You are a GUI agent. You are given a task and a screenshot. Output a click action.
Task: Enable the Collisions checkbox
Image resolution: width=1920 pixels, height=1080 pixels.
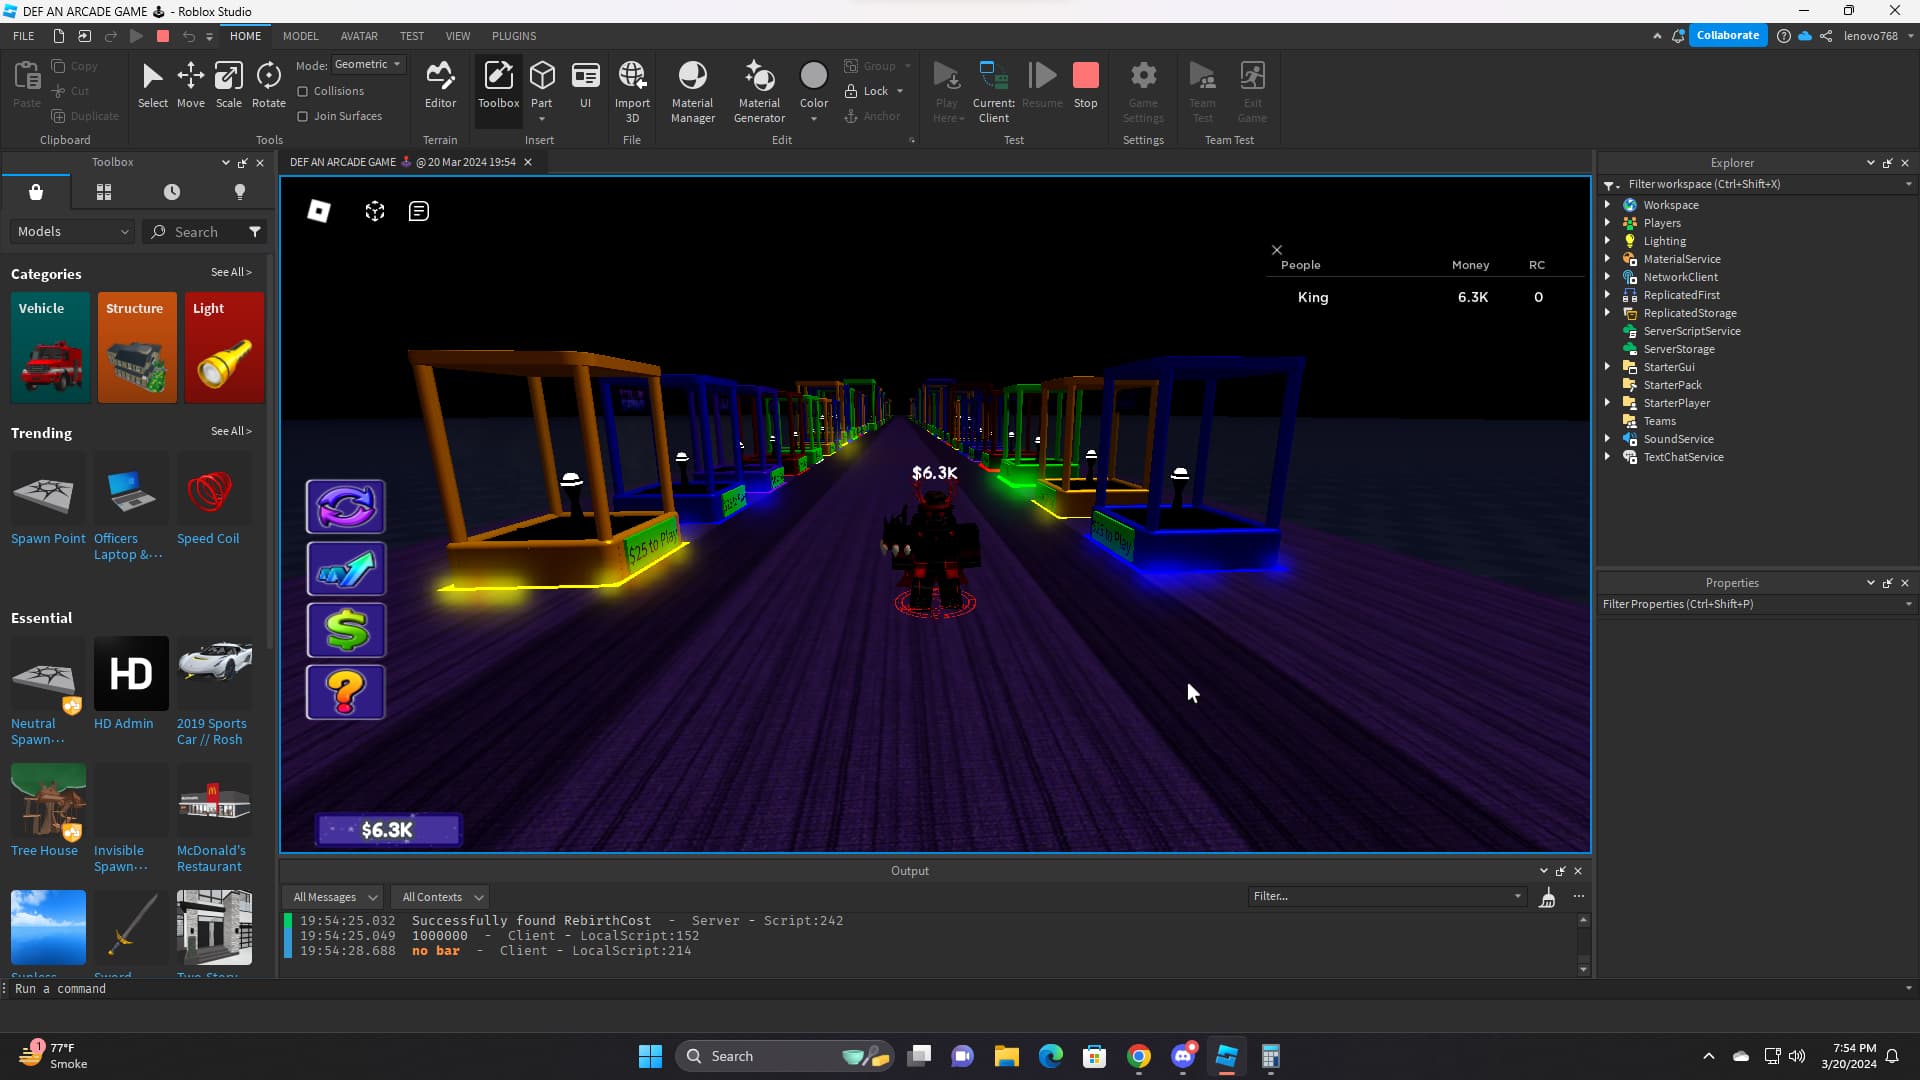(x=301, y=90)
